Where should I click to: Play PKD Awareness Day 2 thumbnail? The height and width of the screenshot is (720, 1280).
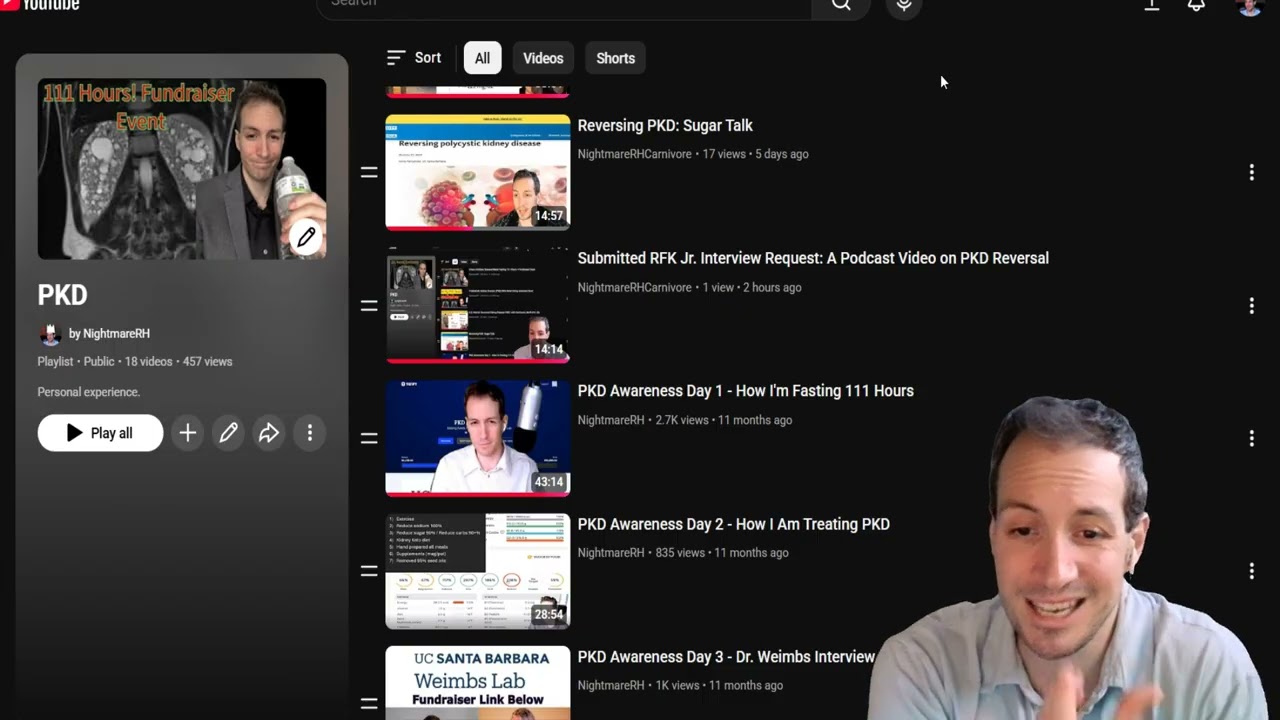(478, 571)
